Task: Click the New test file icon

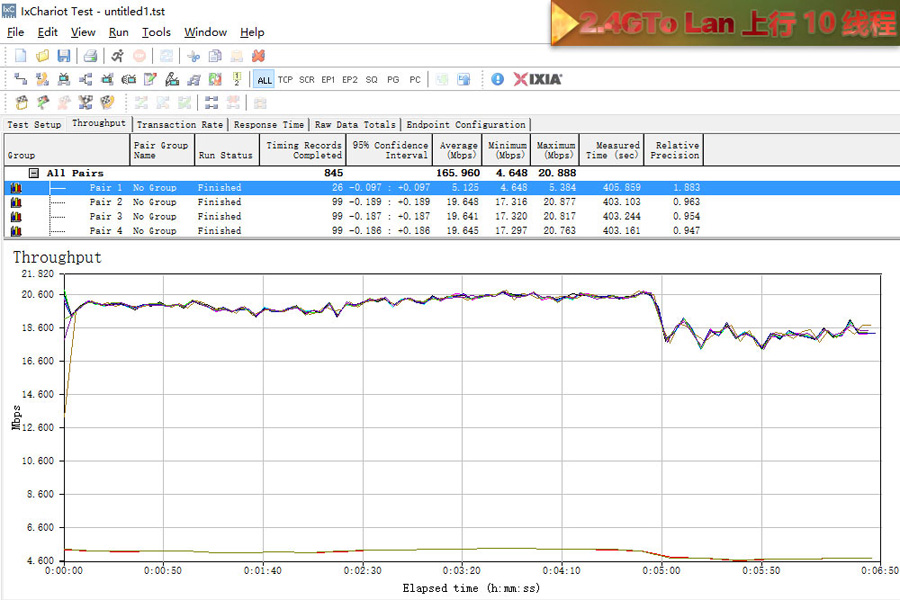Action: (20, 56)
